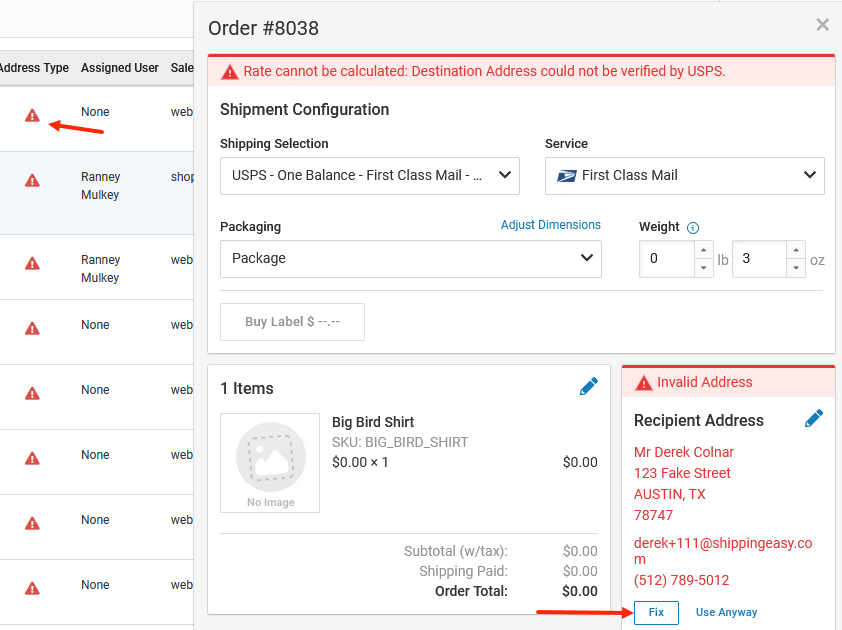Click the rate error alert triangle icon
Image resolution: width=842 pixels, height=630 pixels.
(x=230, y=71)
